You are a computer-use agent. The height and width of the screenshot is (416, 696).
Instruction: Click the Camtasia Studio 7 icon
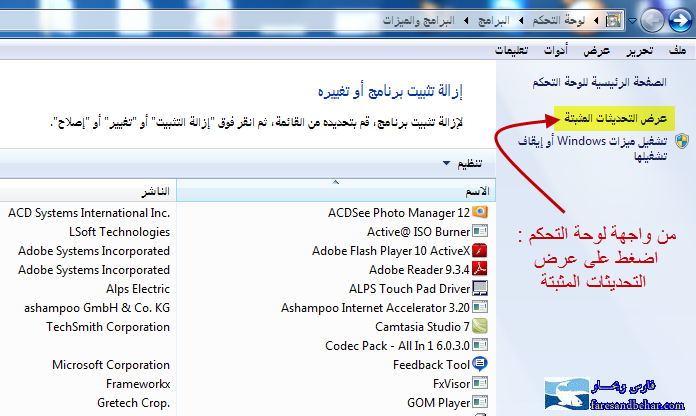480,327
